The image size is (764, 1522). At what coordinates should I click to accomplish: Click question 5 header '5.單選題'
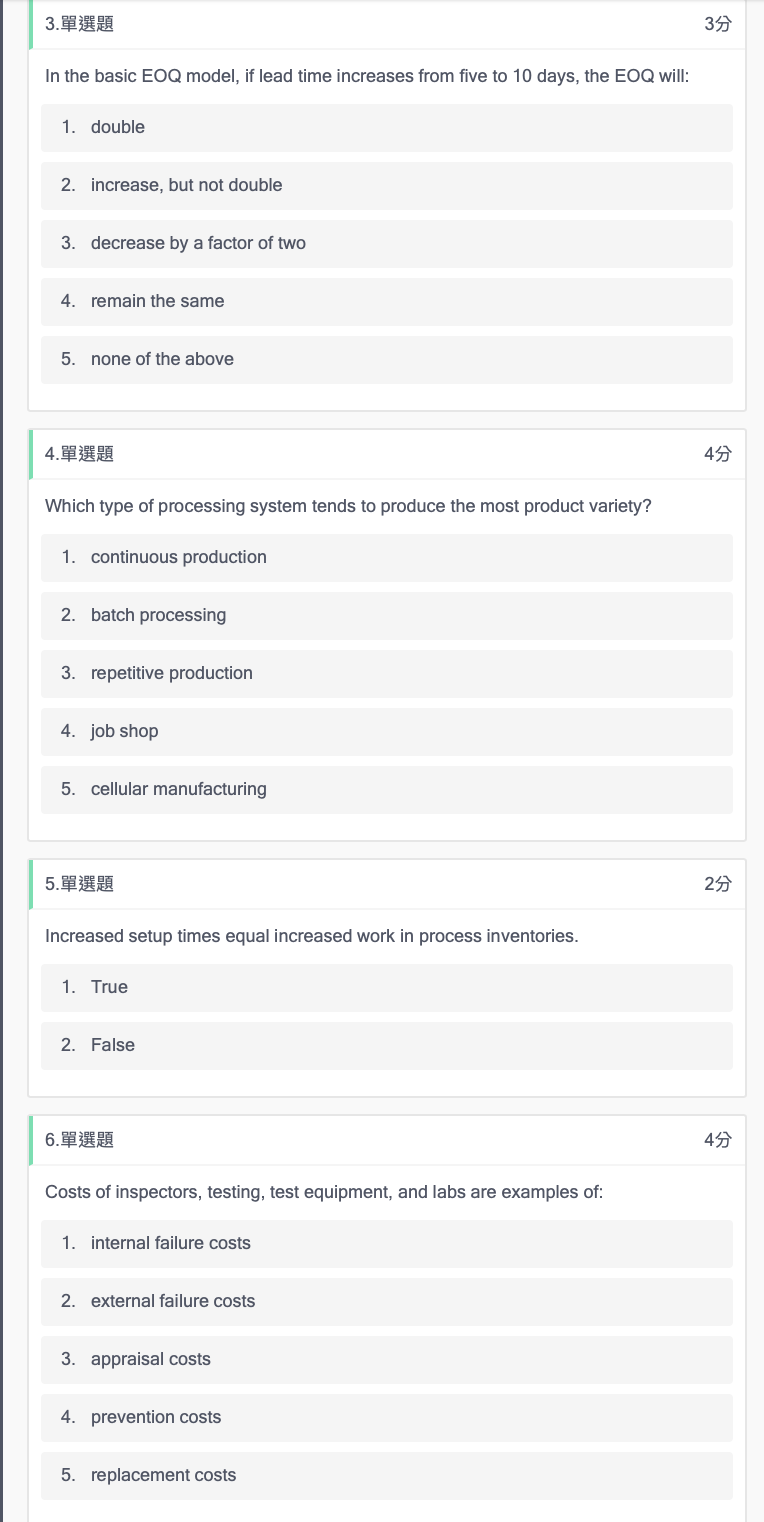coord(79,884)
